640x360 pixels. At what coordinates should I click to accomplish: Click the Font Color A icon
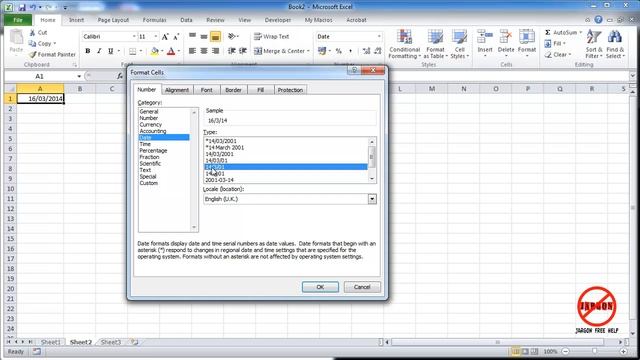(171, 51)
